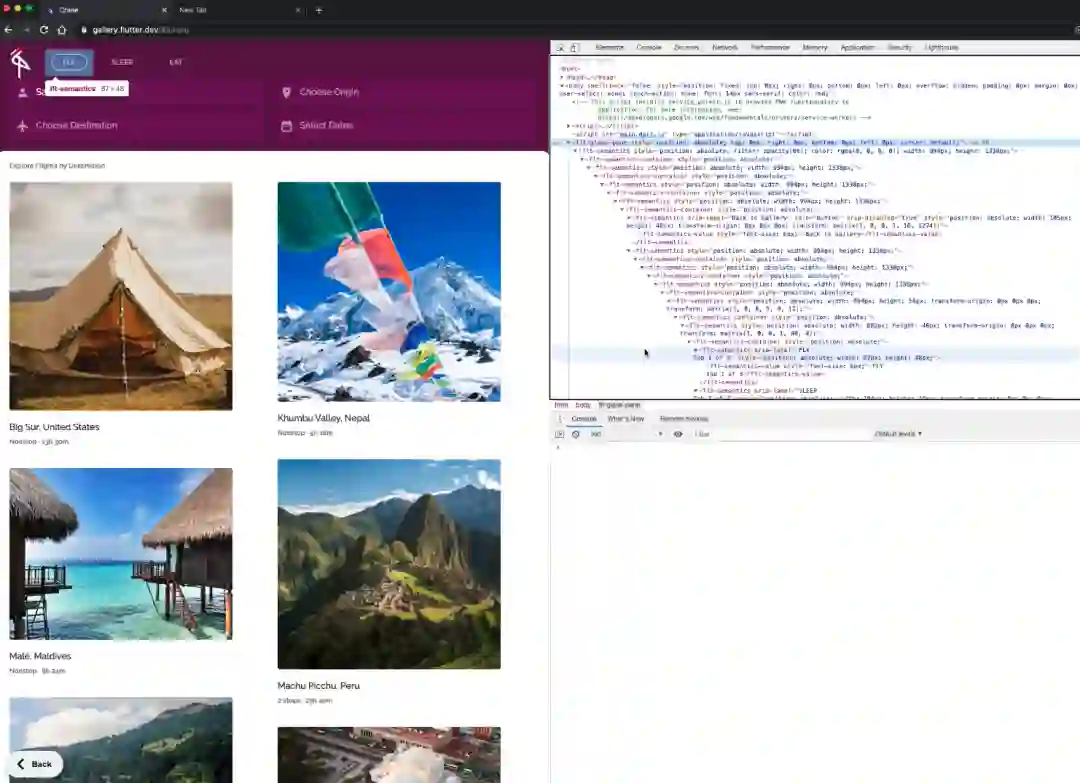Screen dimensions: 1080x783
Task: Click the Malé, Maldives title
Action: coord(40,656)
